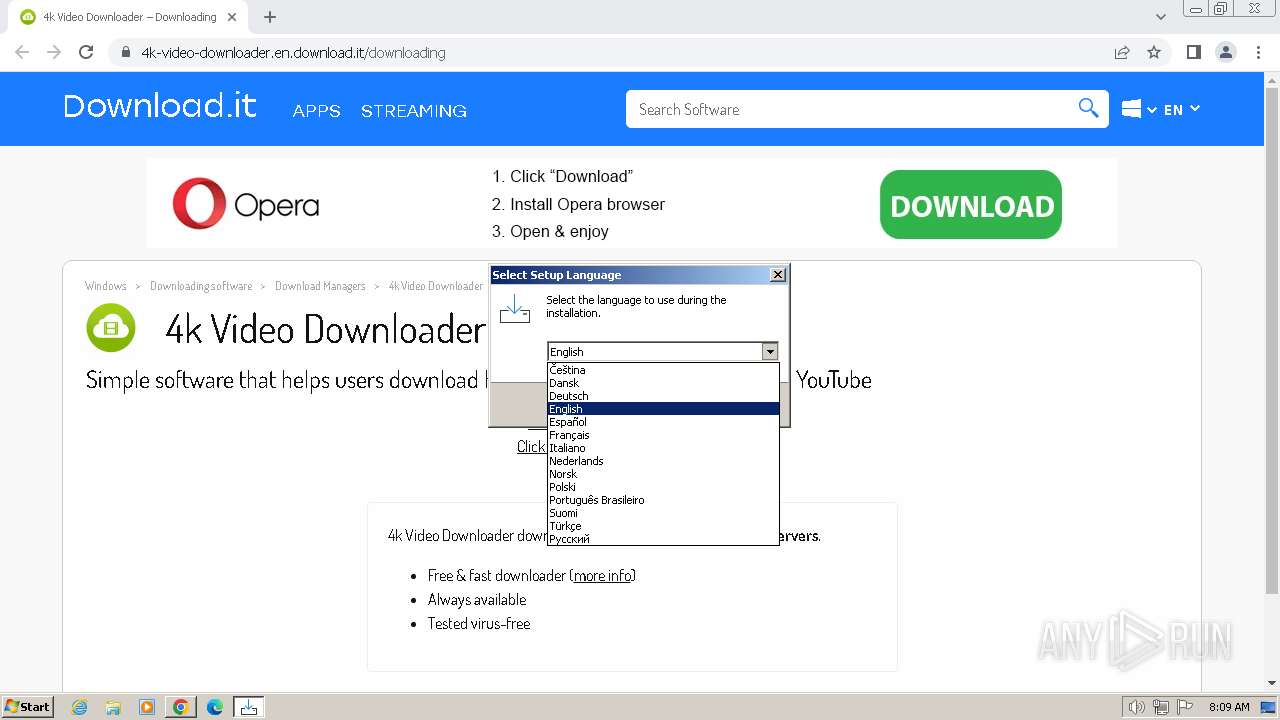The image size is (1280, 720).
Task: Click the Windows platform icon in header
Action: point(1131,109)
